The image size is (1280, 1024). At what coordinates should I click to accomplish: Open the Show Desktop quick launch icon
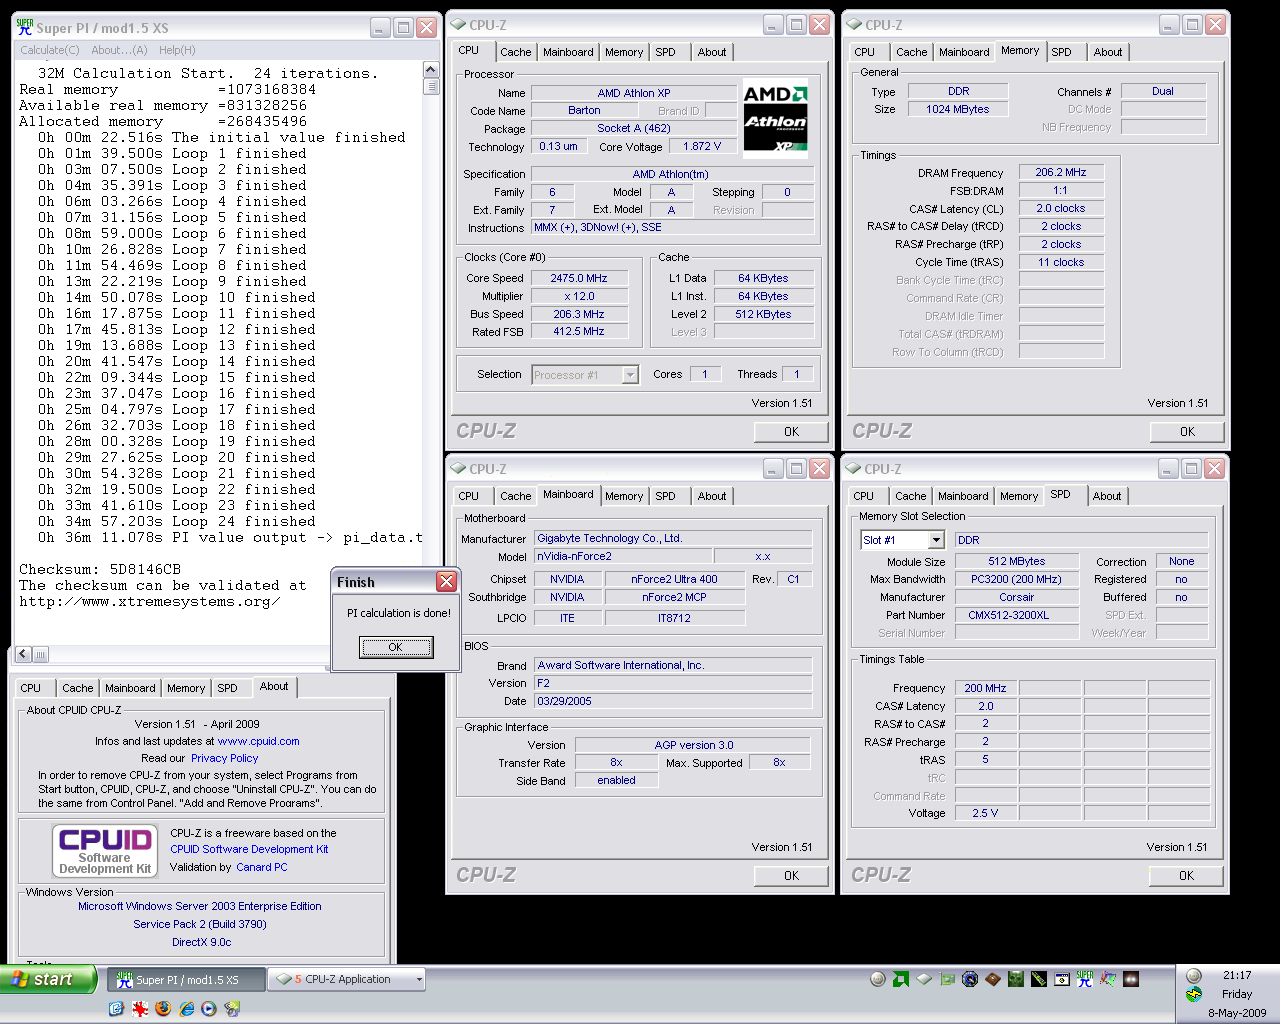[x=116, y=1008]
